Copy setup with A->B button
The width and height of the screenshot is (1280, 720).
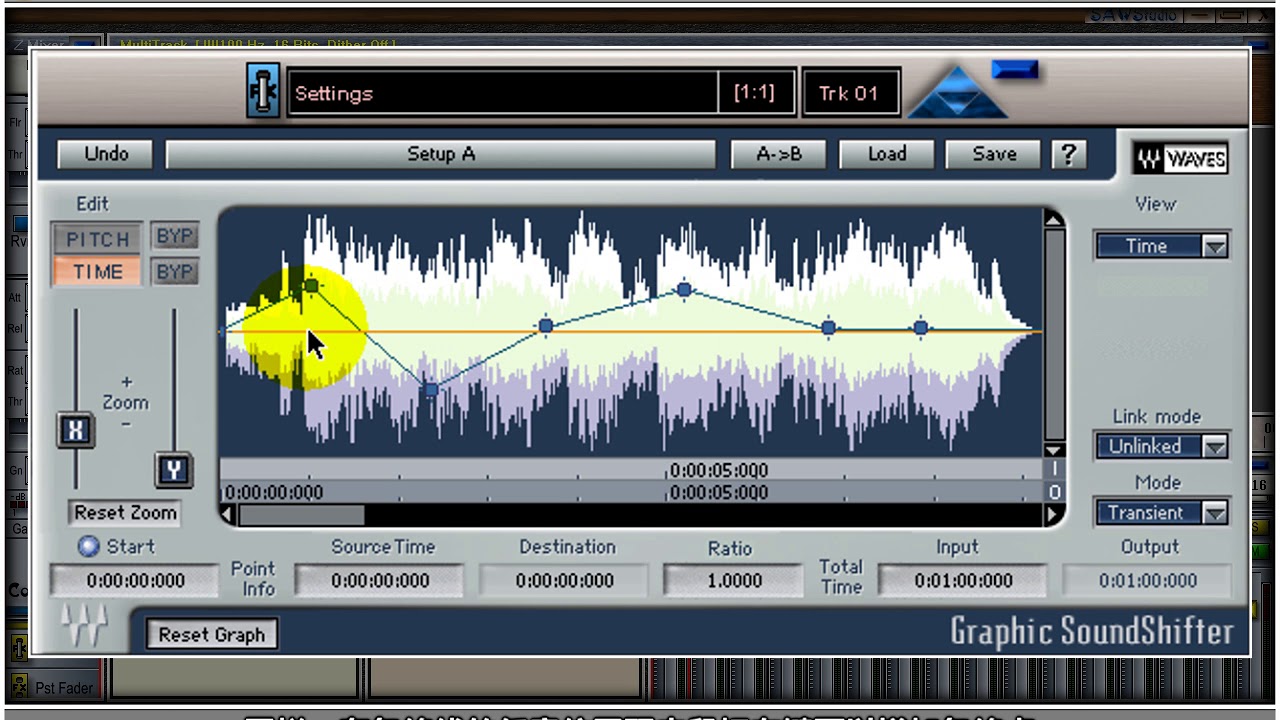(x=779, y=154)
